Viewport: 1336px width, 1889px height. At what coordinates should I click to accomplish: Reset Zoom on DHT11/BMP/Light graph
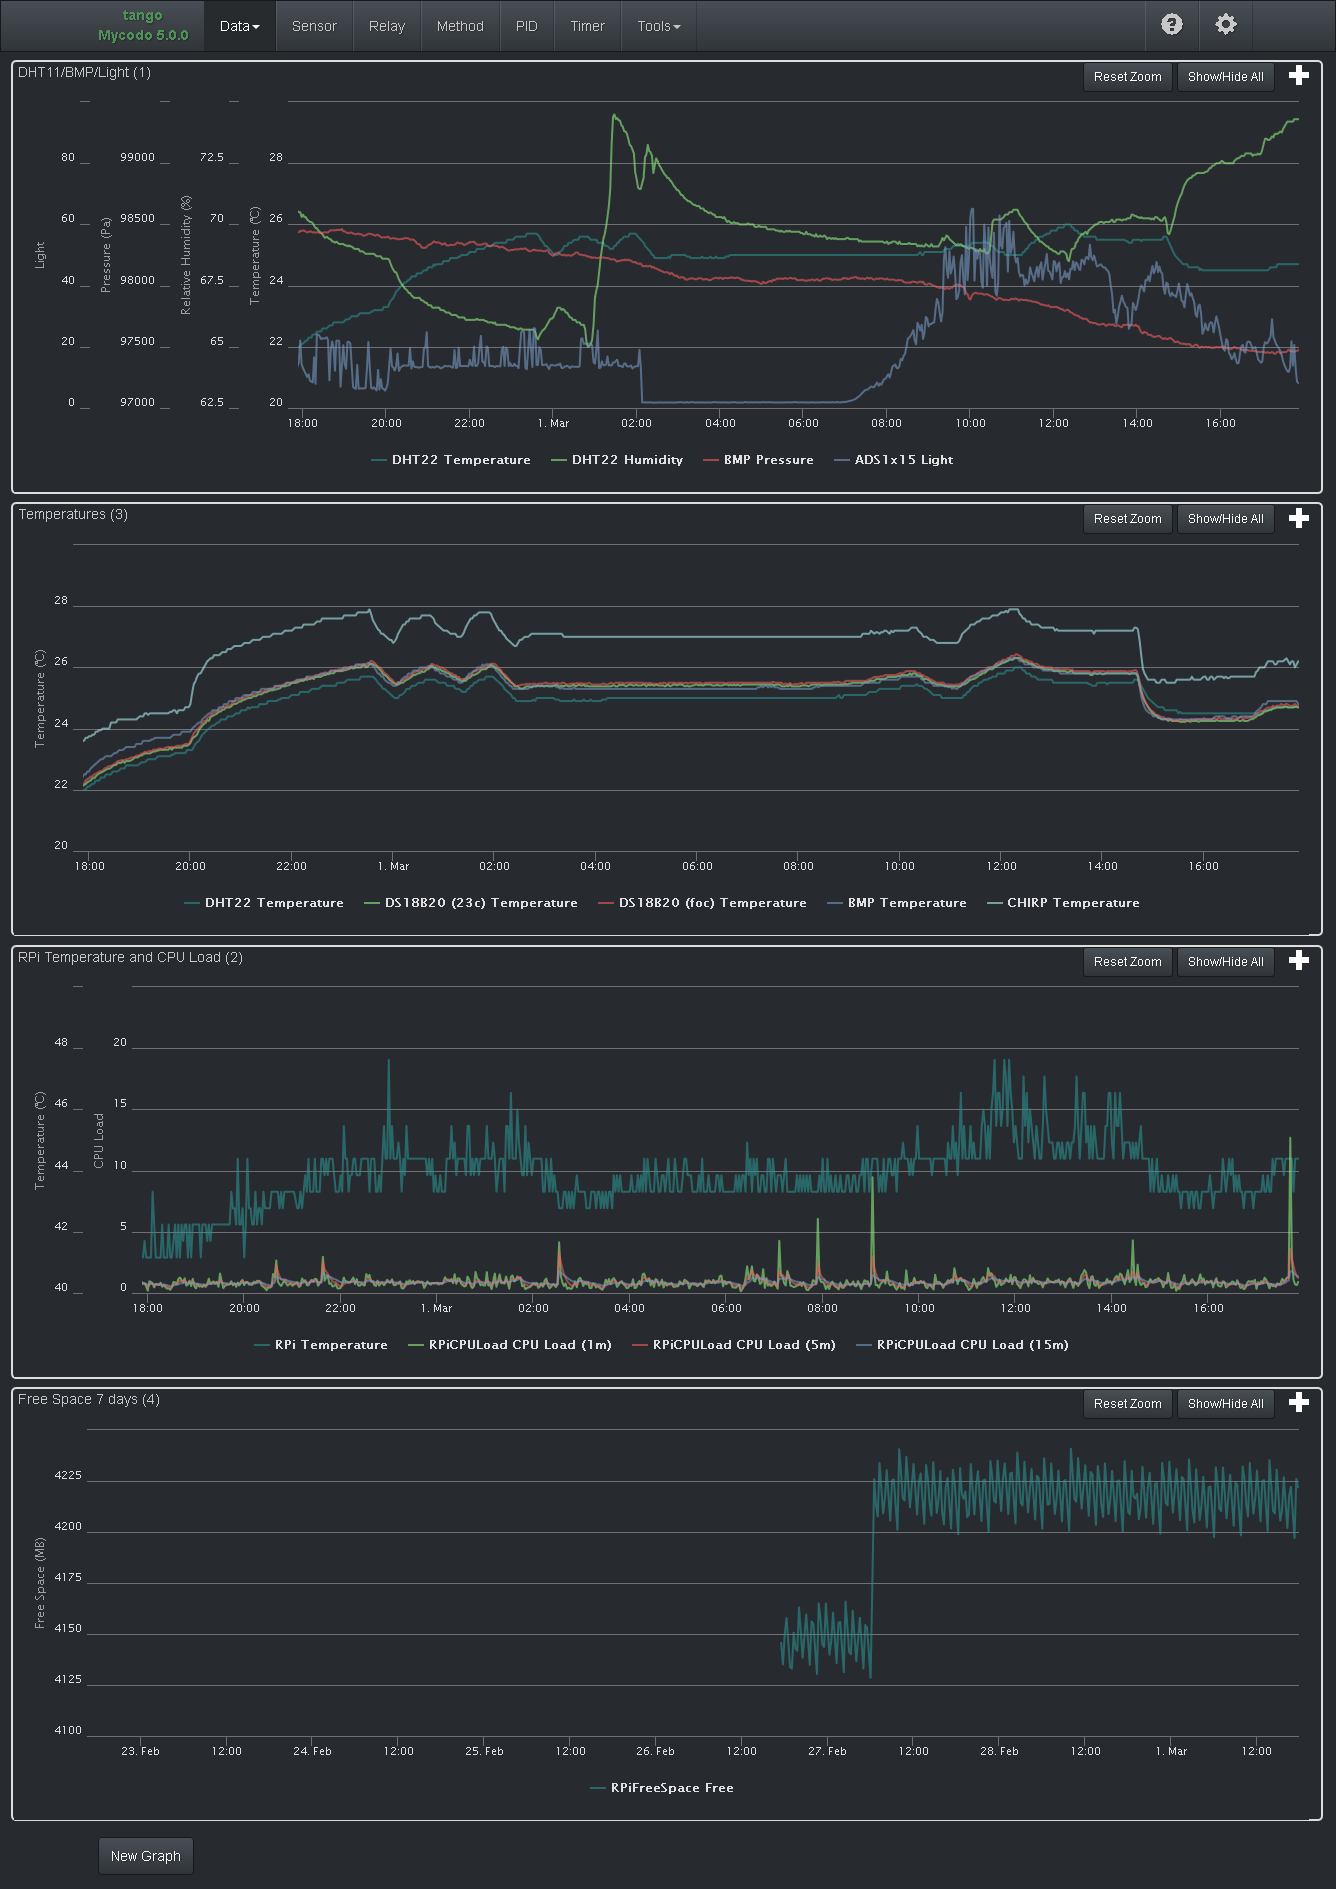[1128, 77]
